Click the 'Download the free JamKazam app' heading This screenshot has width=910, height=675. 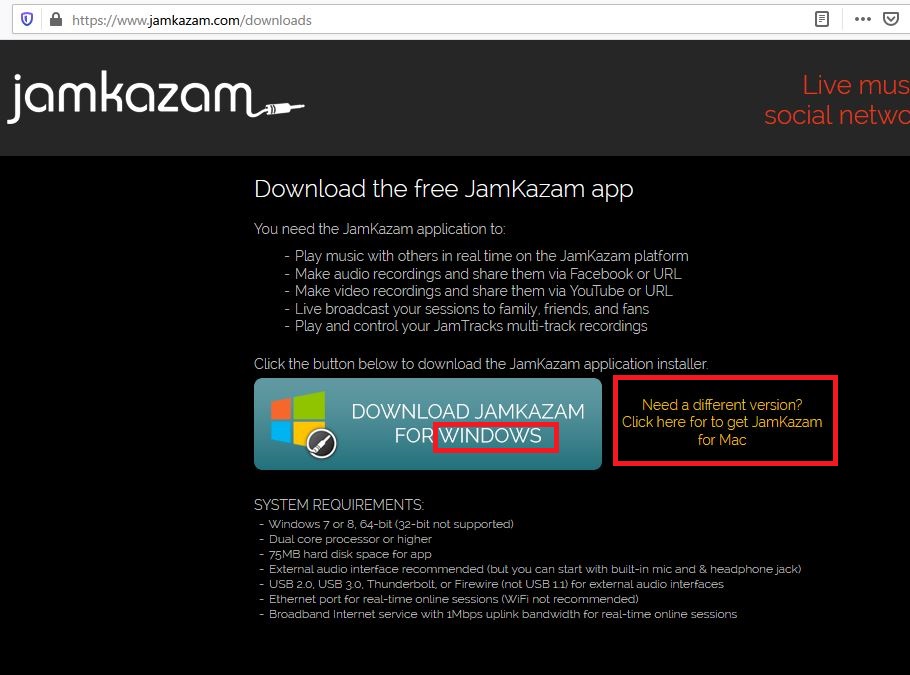[443, 189]
